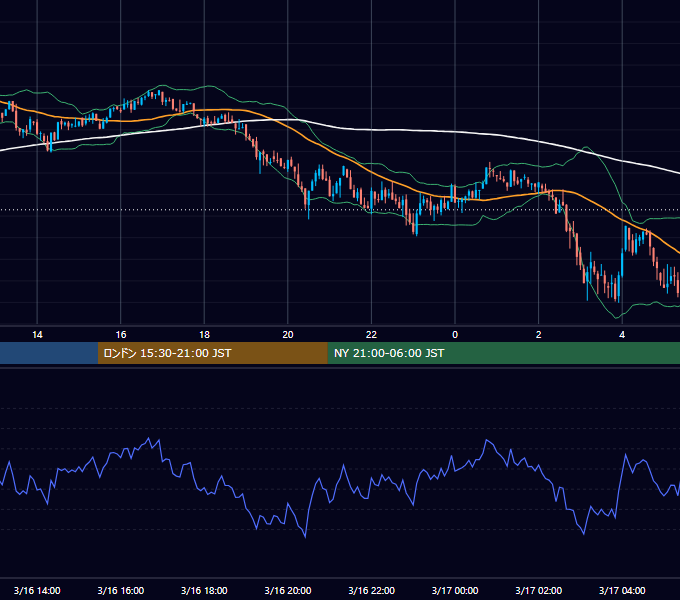The image size is (680, 600).
Task: Click the blue session bar before London
Action: [49, 353]
